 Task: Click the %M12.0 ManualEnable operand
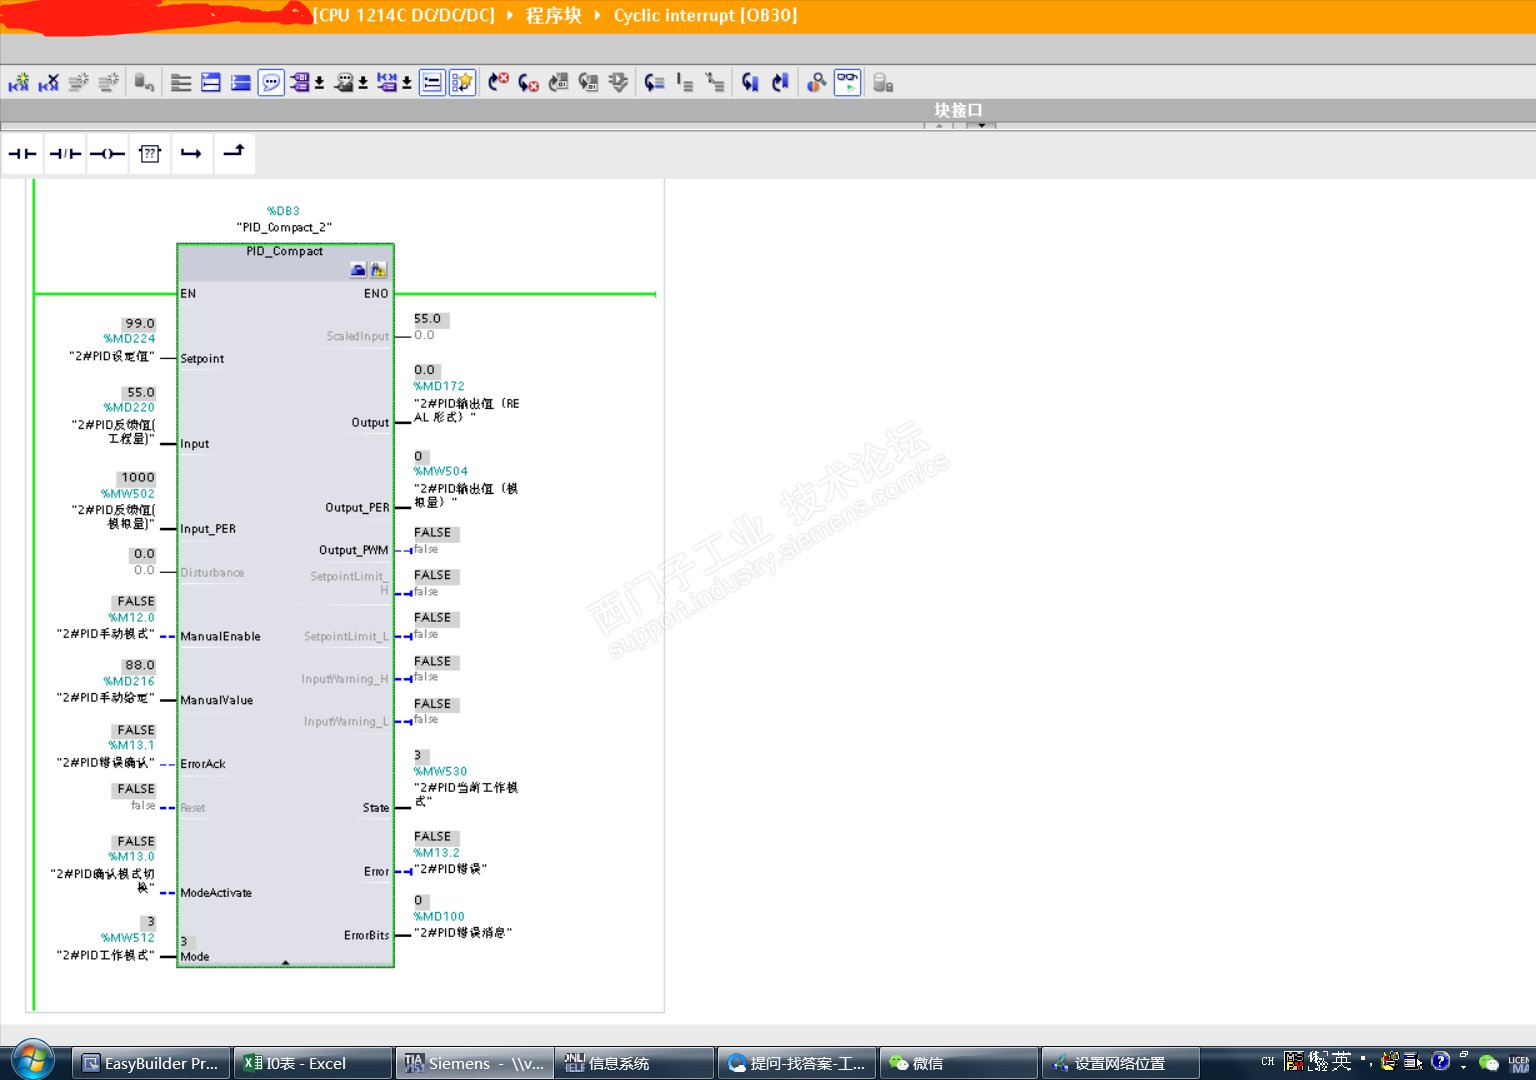132,617
